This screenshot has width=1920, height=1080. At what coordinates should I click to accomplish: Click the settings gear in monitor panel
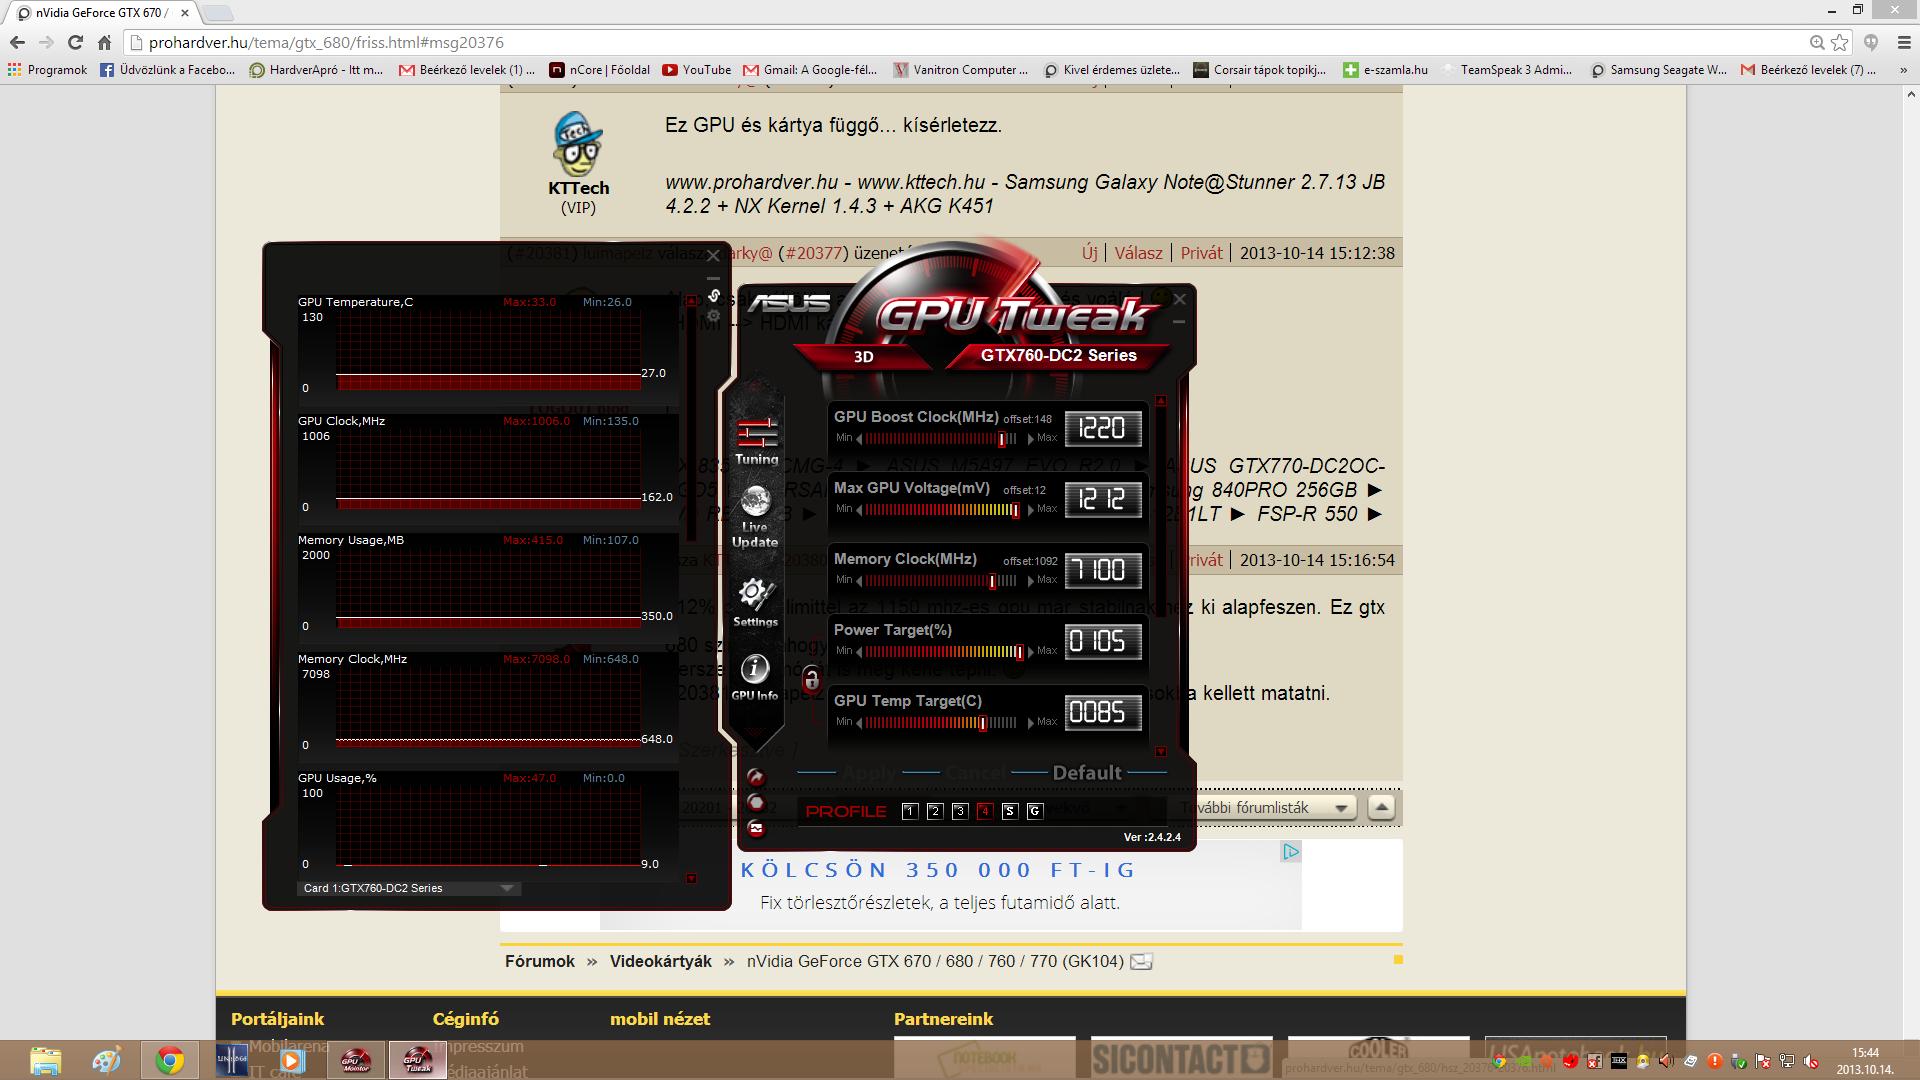tap(714, 316)
